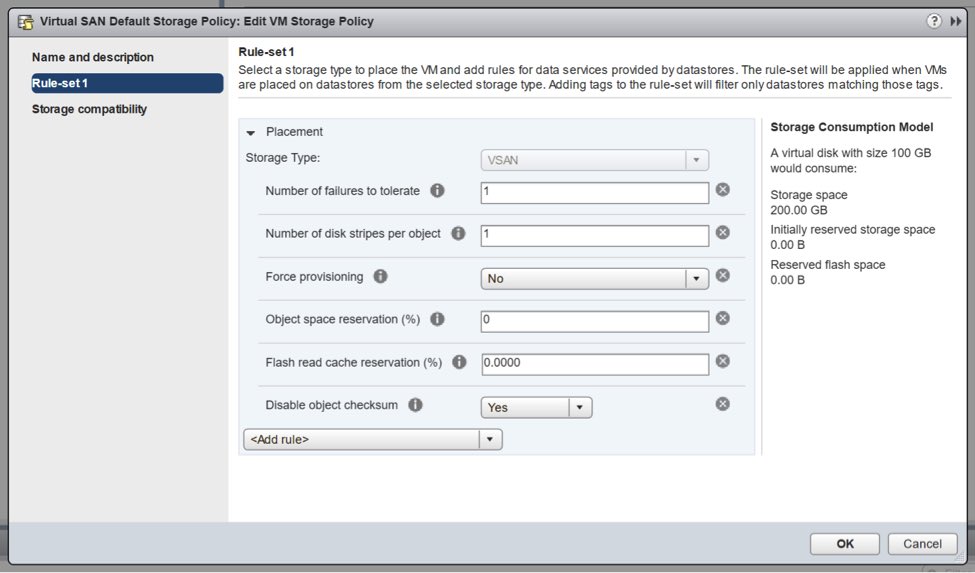Click the storage policy icon in title bar
The image size is (975, 573).
(x=25, y=22)
